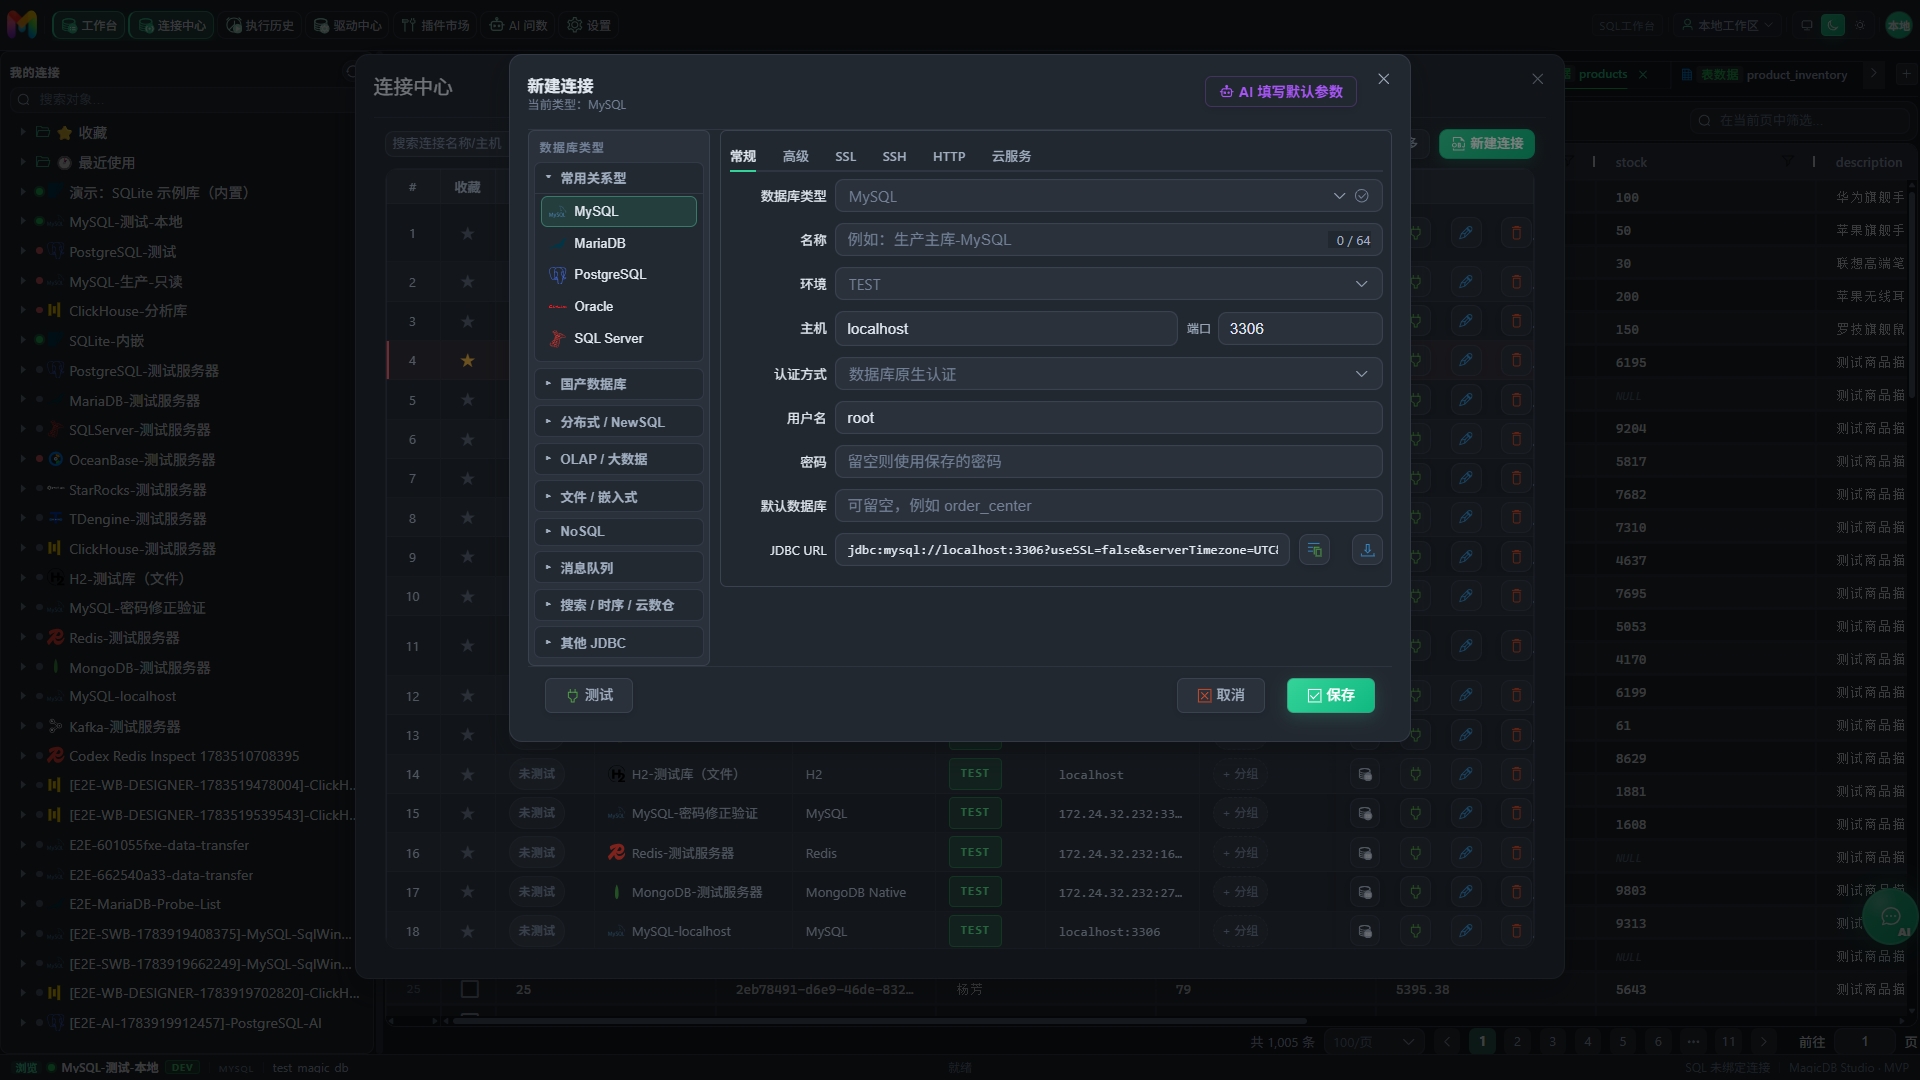This screenshot has width=1920, height=1080.
Task: Choose MariaDB from the database type list
Action: [x=618, y=243]
